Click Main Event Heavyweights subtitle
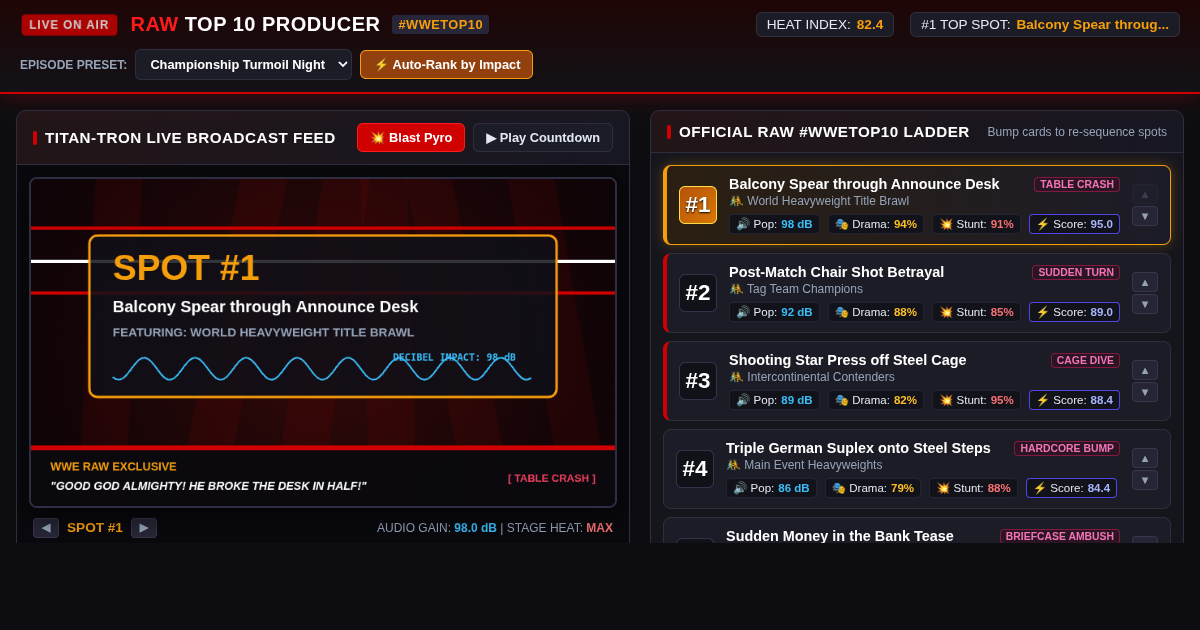Viewport: 1200px width, 630px height. point(804,465)
